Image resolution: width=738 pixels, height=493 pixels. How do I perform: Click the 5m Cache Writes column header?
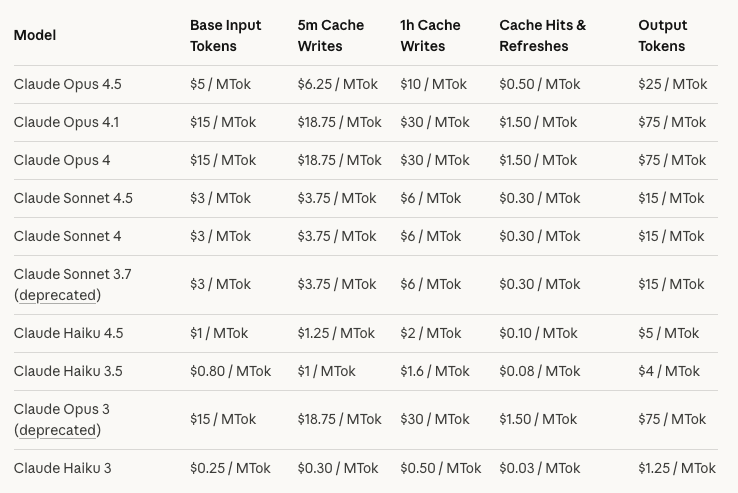[x=330, y=36]
